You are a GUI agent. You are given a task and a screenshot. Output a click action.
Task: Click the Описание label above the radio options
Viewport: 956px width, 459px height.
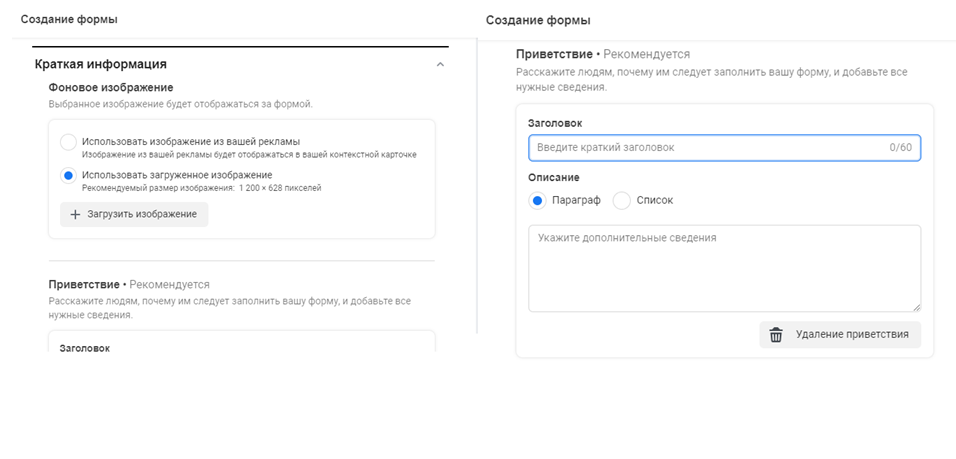pos(554,178)
